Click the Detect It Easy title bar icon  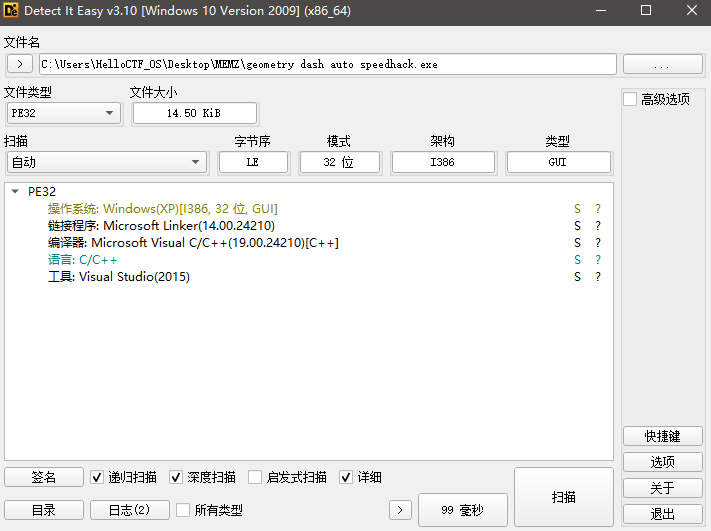click(11, 10)
